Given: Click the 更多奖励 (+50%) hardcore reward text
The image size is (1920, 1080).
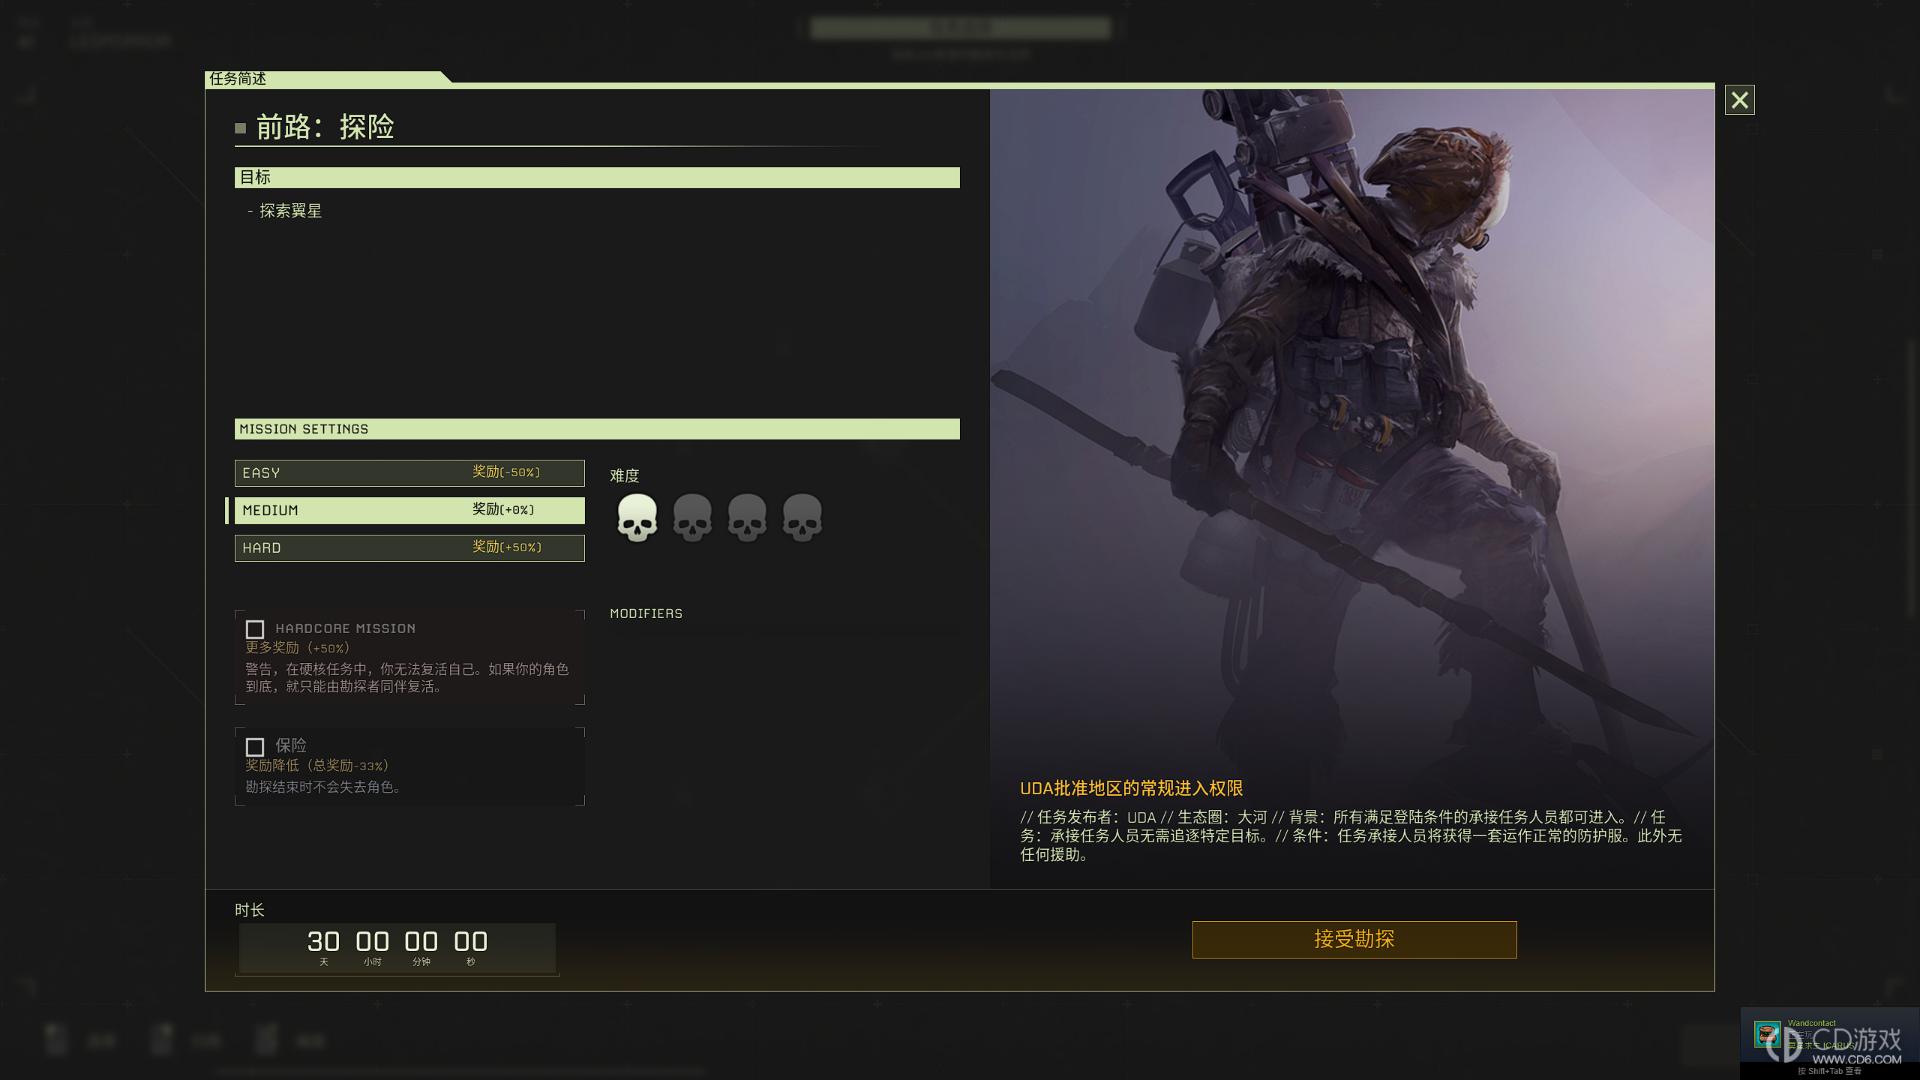Looking at the screenshot, I should coord(297,648).
